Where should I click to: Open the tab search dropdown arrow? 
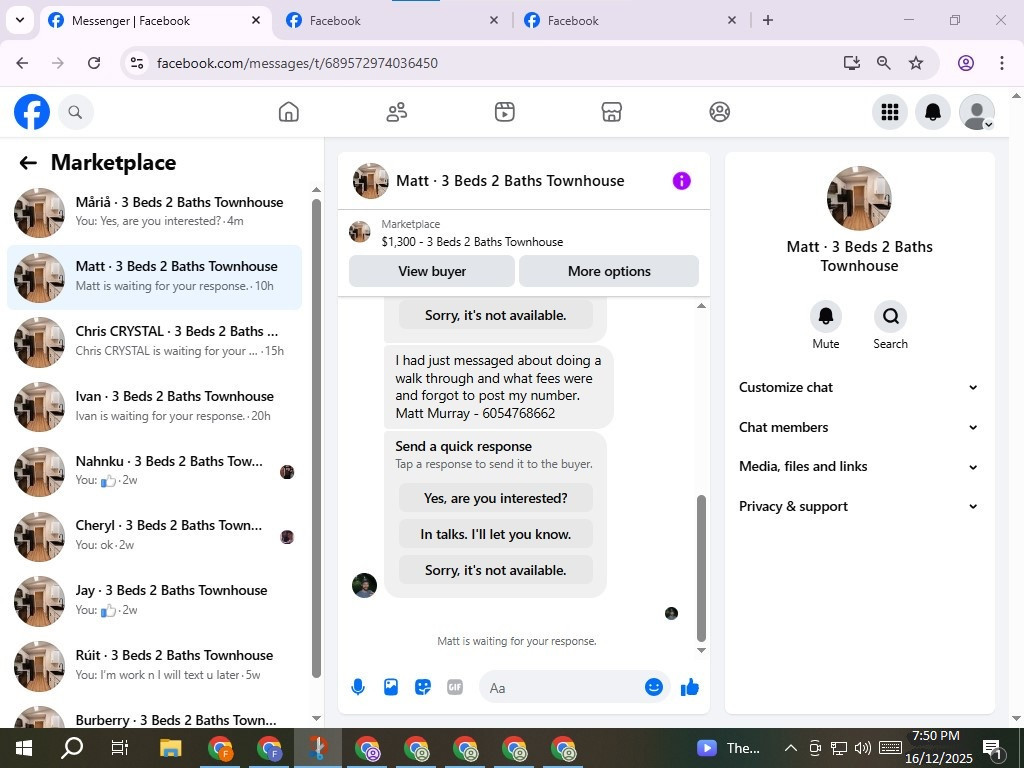(x=20, y=20)
